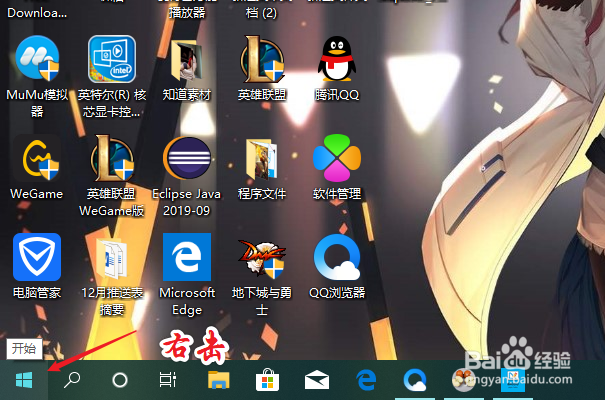Screen dimensions: 605x400
Task: Select the 程序文件 folder
Action: (x=262, y=159)
